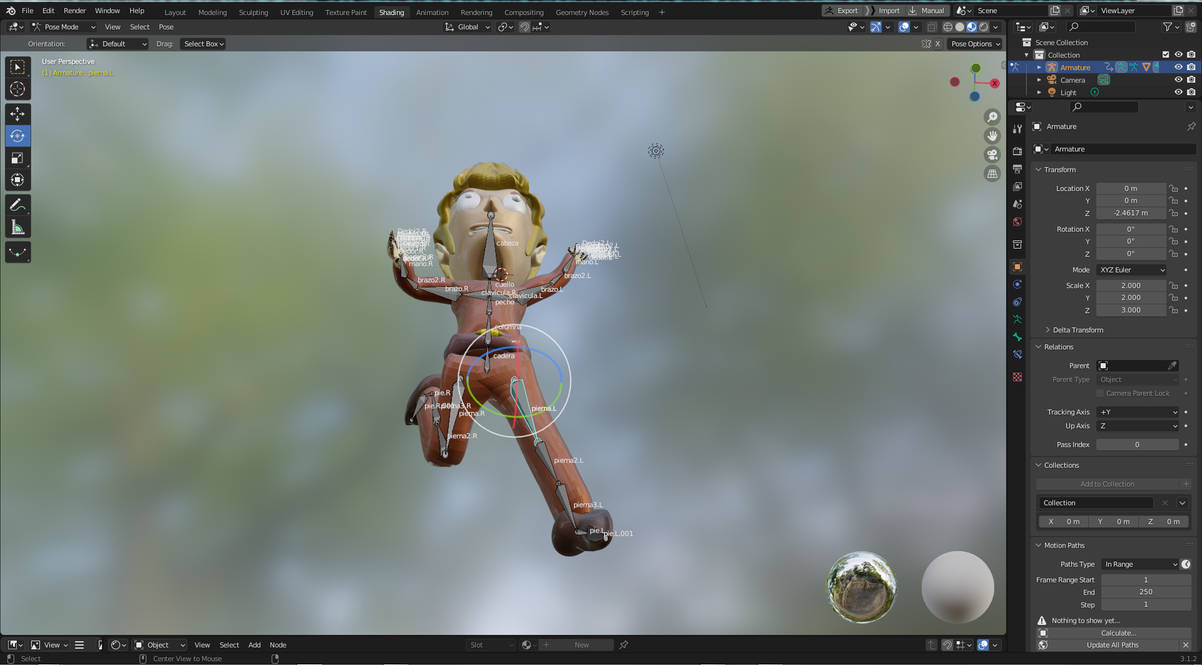Expand Camera item in outliner
The width and height of the screenshot is (1202, 665).
point(1039,80)
